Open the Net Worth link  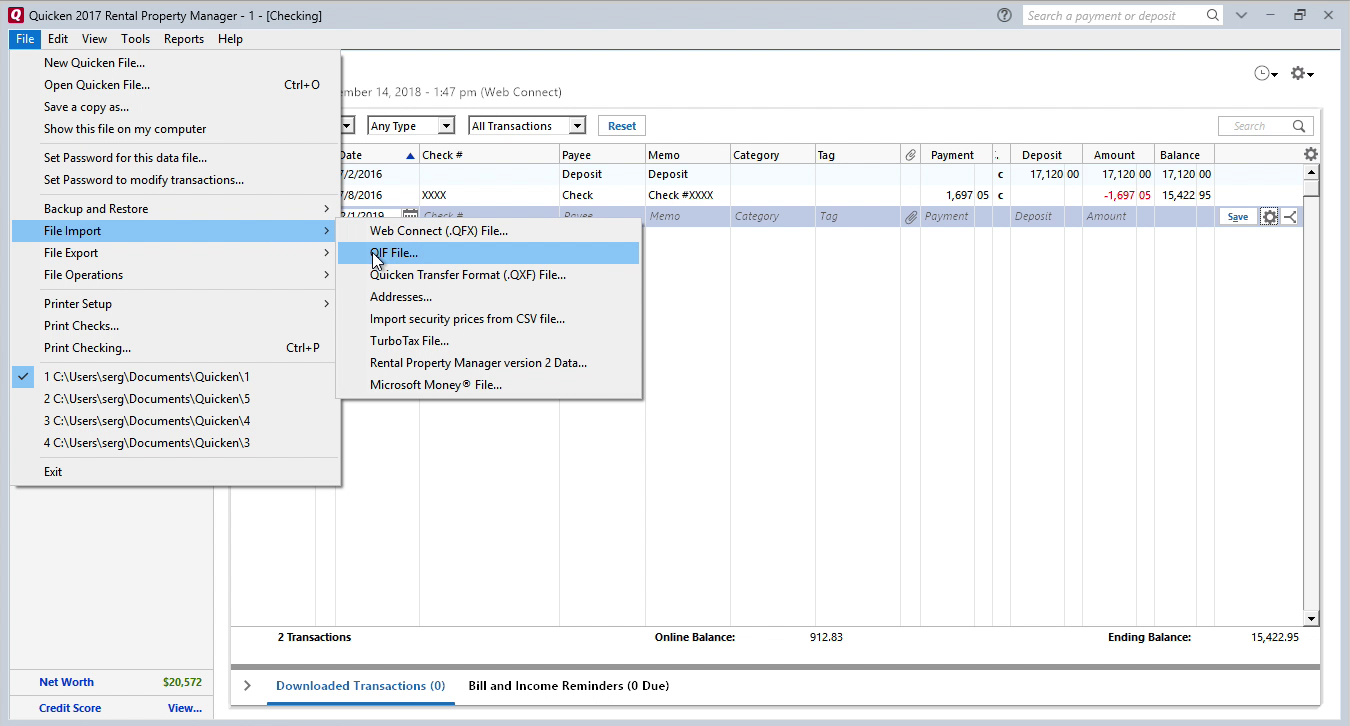66,682
